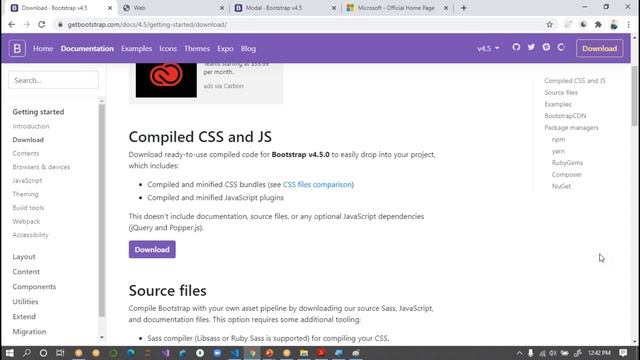Open Introduction in the sidebar
This screenshot has width=640, height=360.
31,126
